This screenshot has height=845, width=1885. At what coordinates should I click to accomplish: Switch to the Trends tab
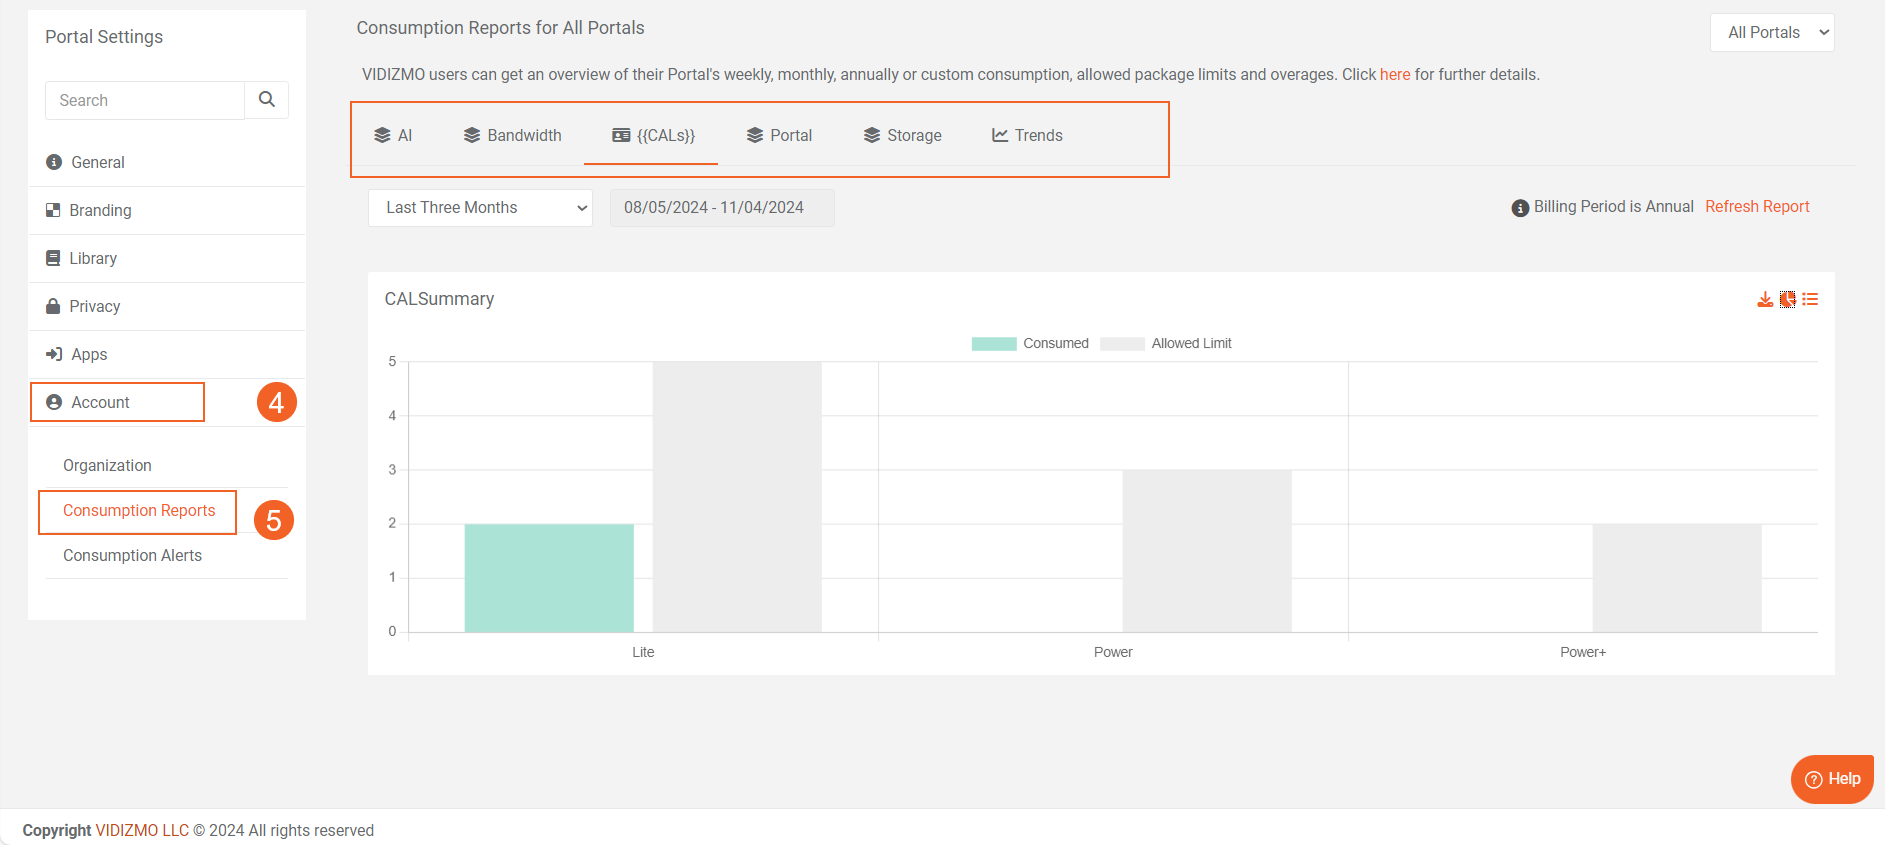coord(1027,136)
